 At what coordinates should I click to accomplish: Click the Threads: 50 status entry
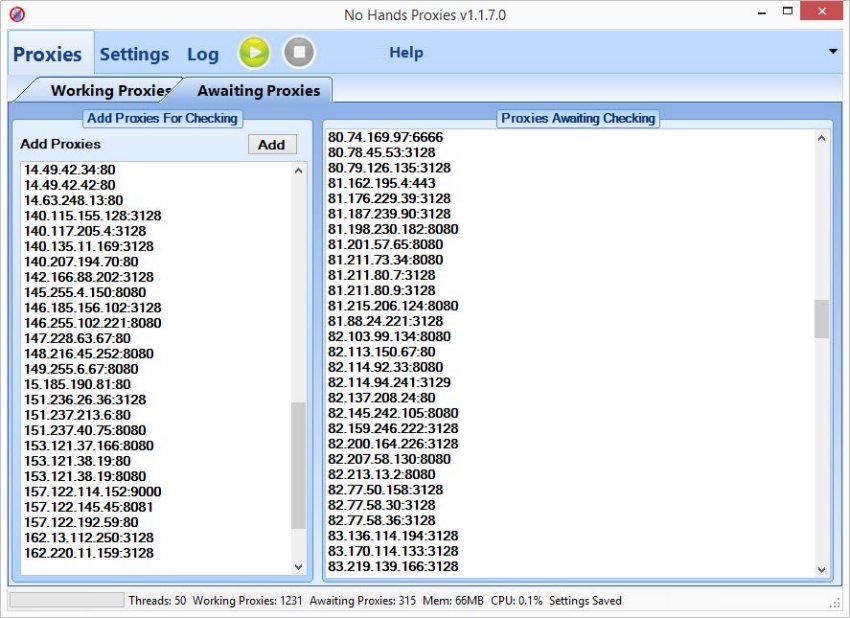tap(157, 601)
